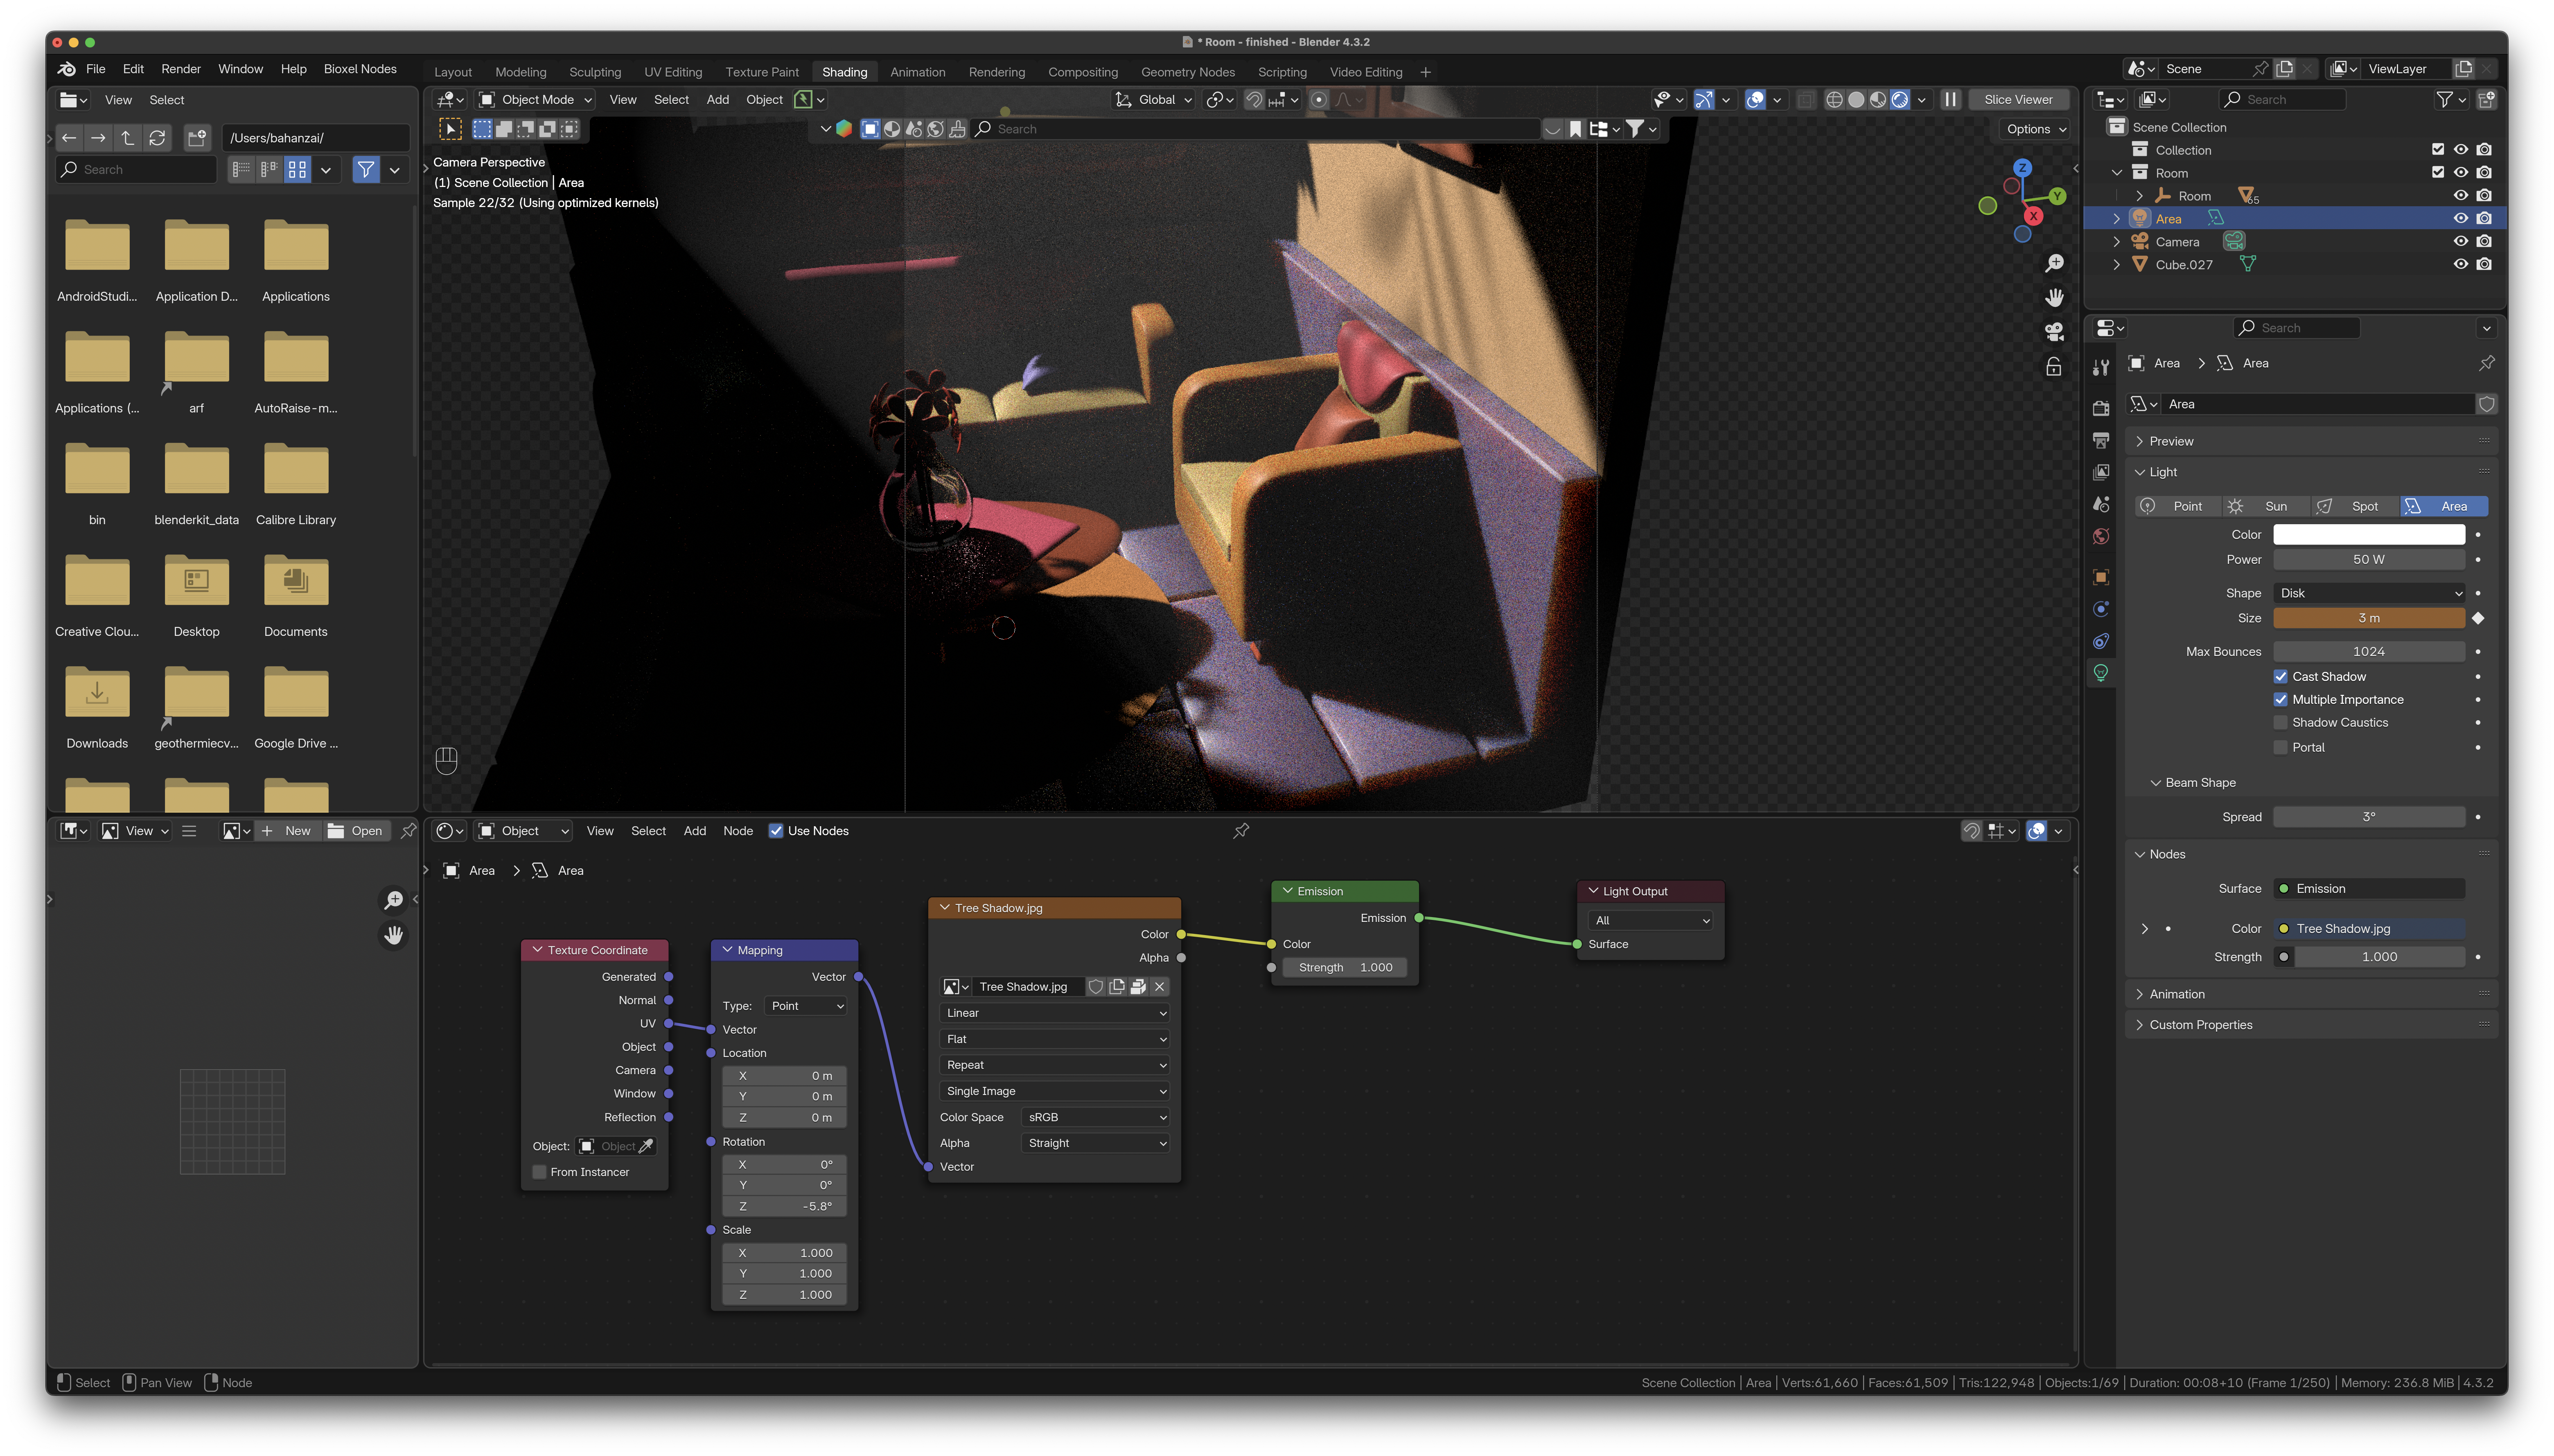Switch to the Compositing workspace tab

tap(1083, 72)
